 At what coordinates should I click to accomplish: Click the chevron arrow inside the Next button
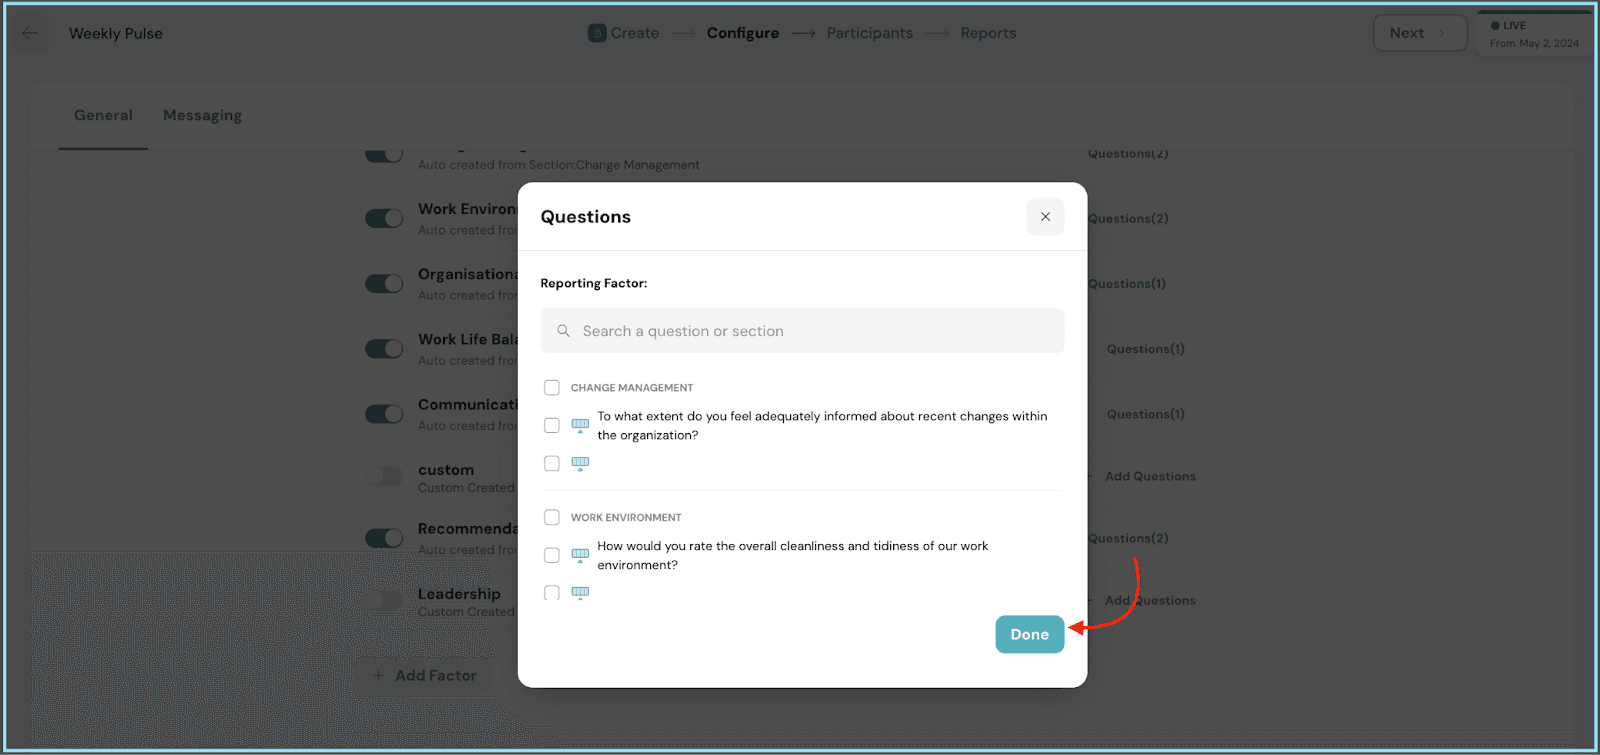[x=1442, y=33]
